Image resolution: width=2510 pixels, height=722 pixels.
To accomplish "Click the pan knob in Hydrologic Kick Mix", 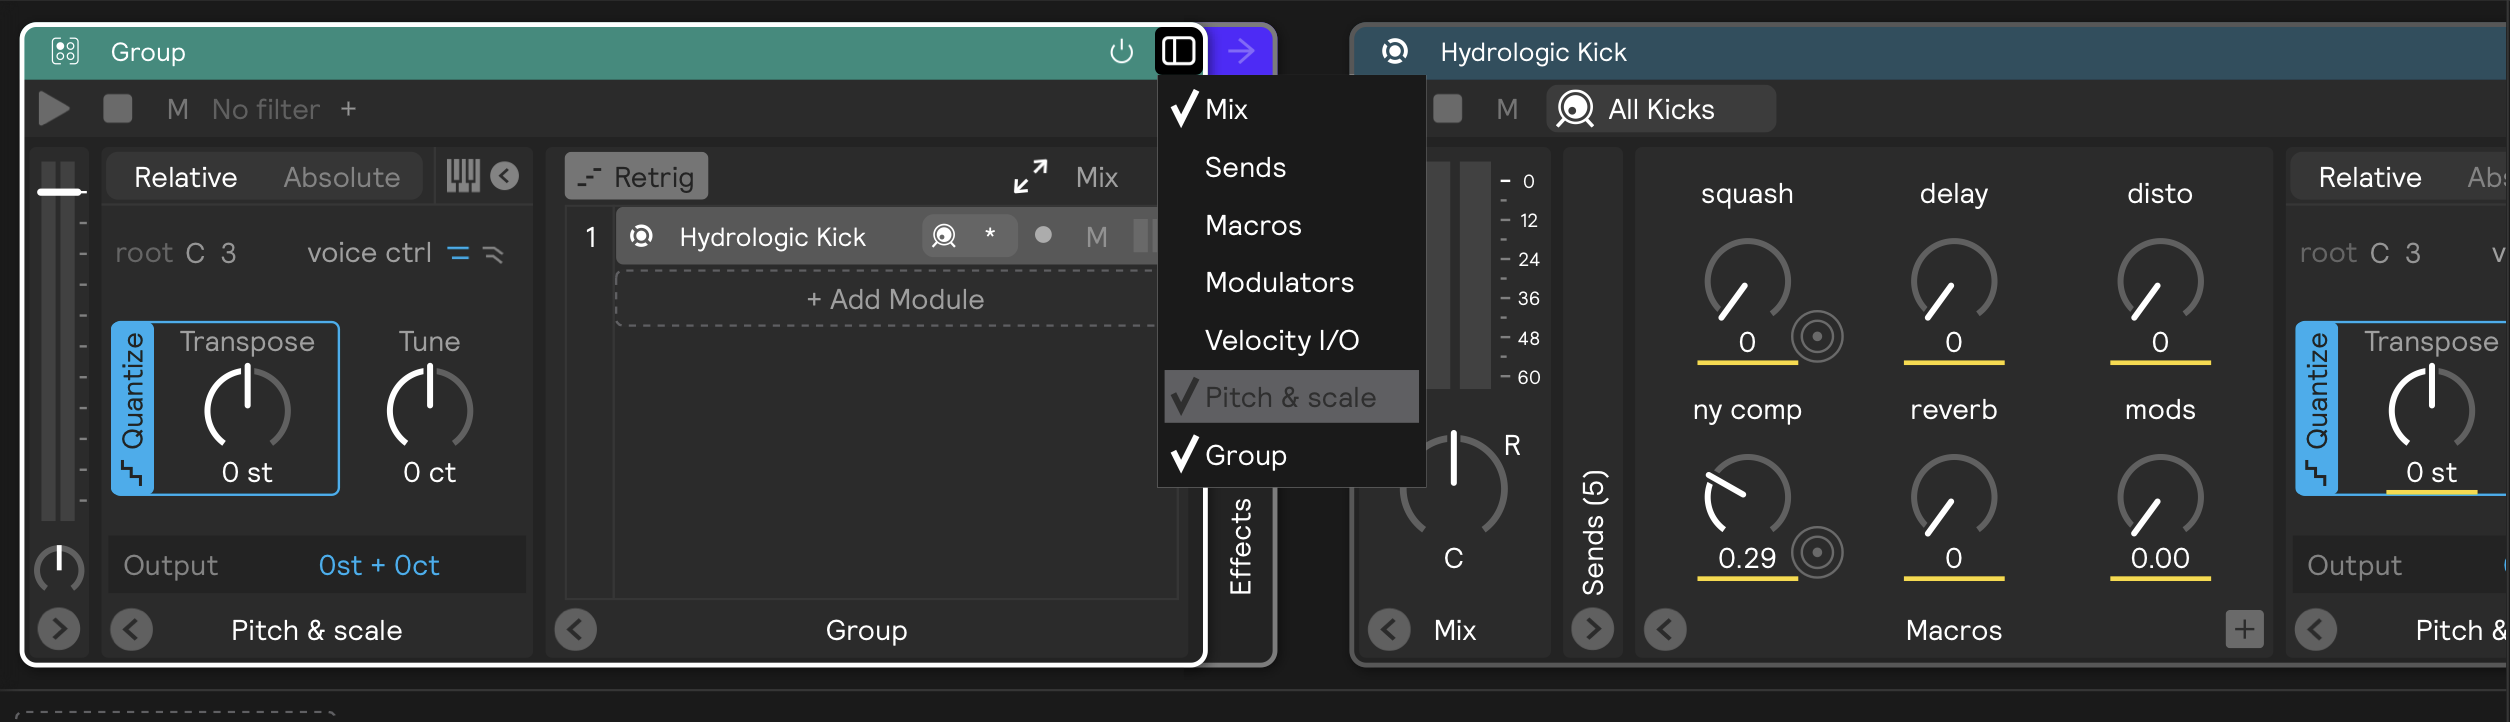I will 1453,486.
